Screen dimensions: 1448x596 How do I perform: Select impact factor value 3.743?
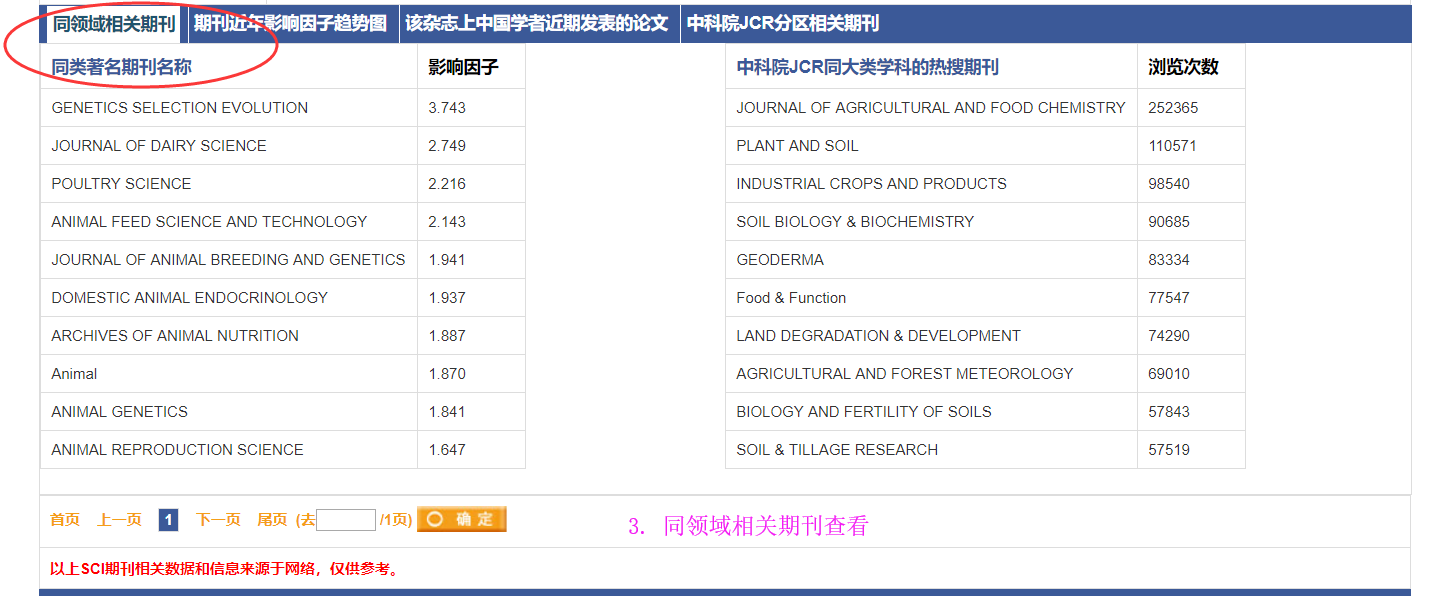(447, 108)
